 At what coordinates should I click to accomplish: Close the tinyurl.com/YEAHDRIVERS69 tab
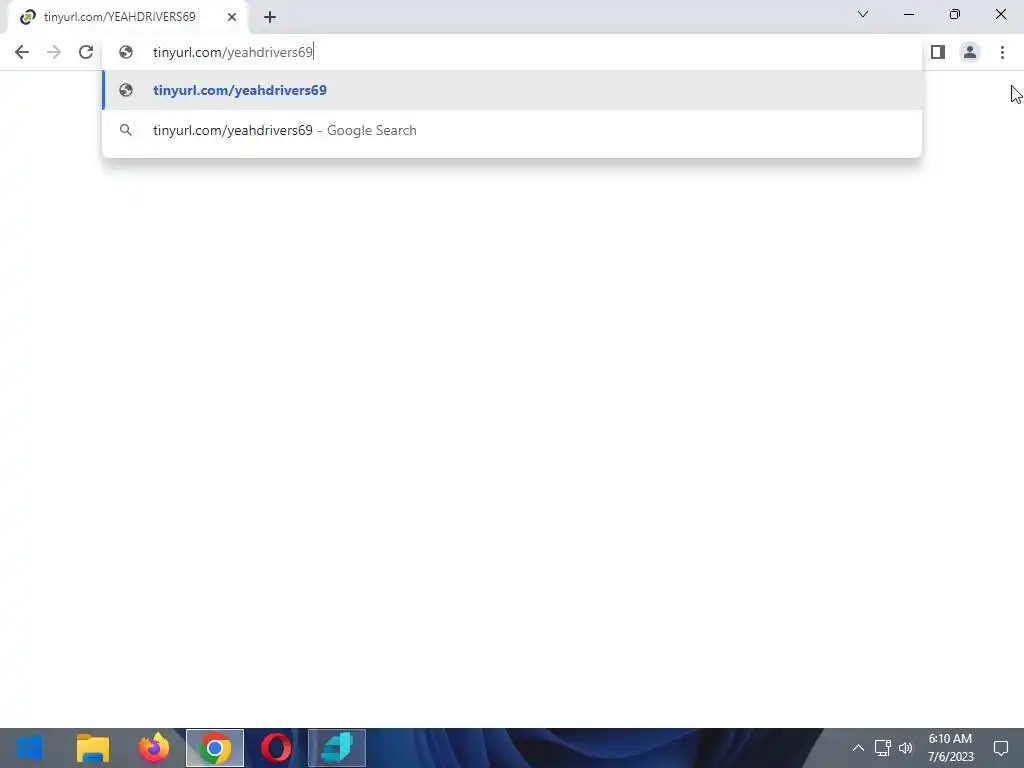(232, 17)
